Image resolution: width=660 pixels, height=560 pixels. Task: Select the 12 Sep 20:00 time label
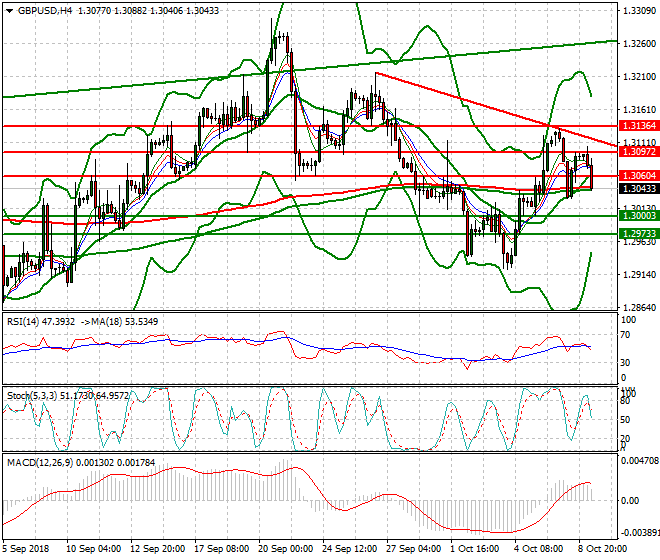point(158,549)
